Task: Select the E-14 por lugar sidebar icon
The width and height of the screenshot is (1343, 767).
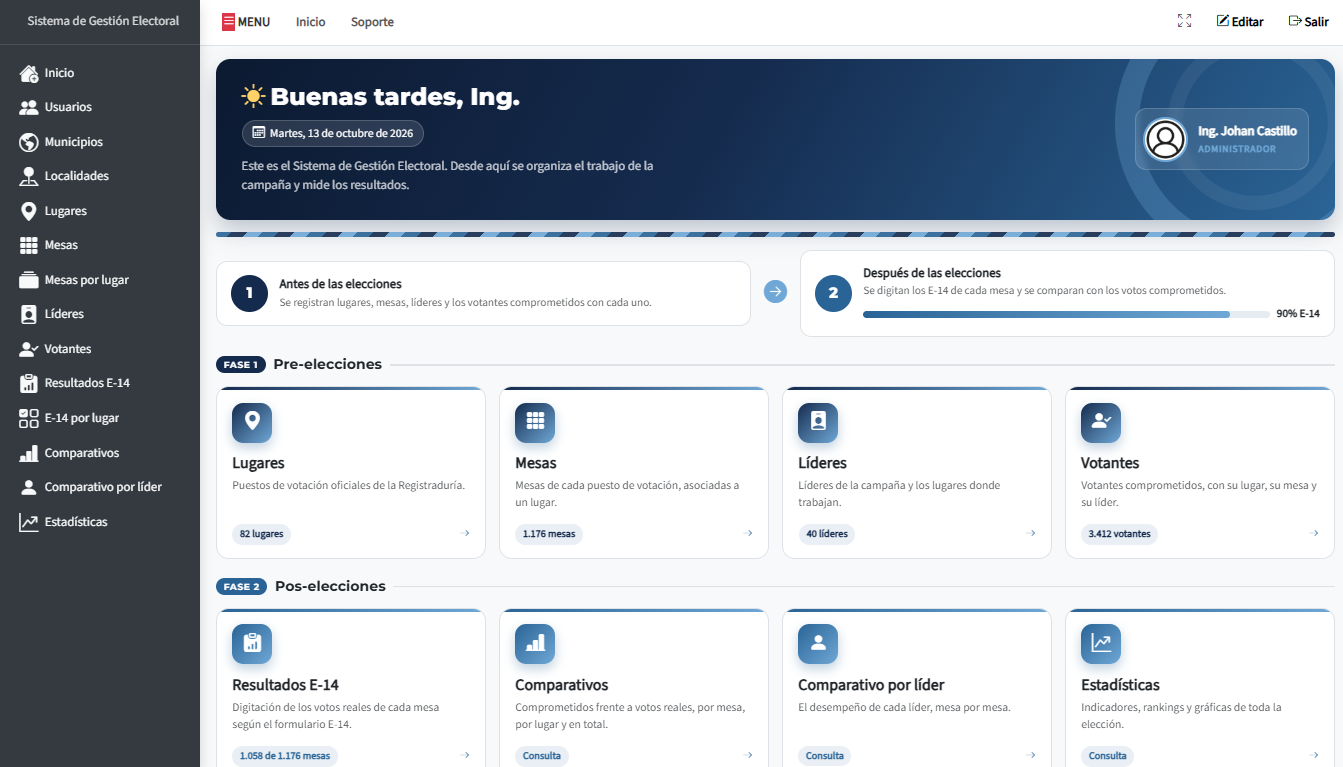Action: [29, 418]
